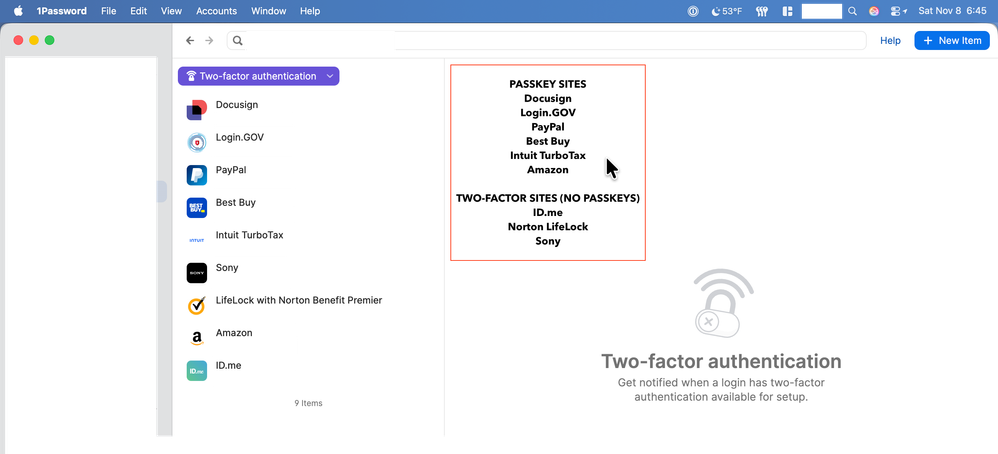Open the Accounts menu

click(x=216, y=11)
